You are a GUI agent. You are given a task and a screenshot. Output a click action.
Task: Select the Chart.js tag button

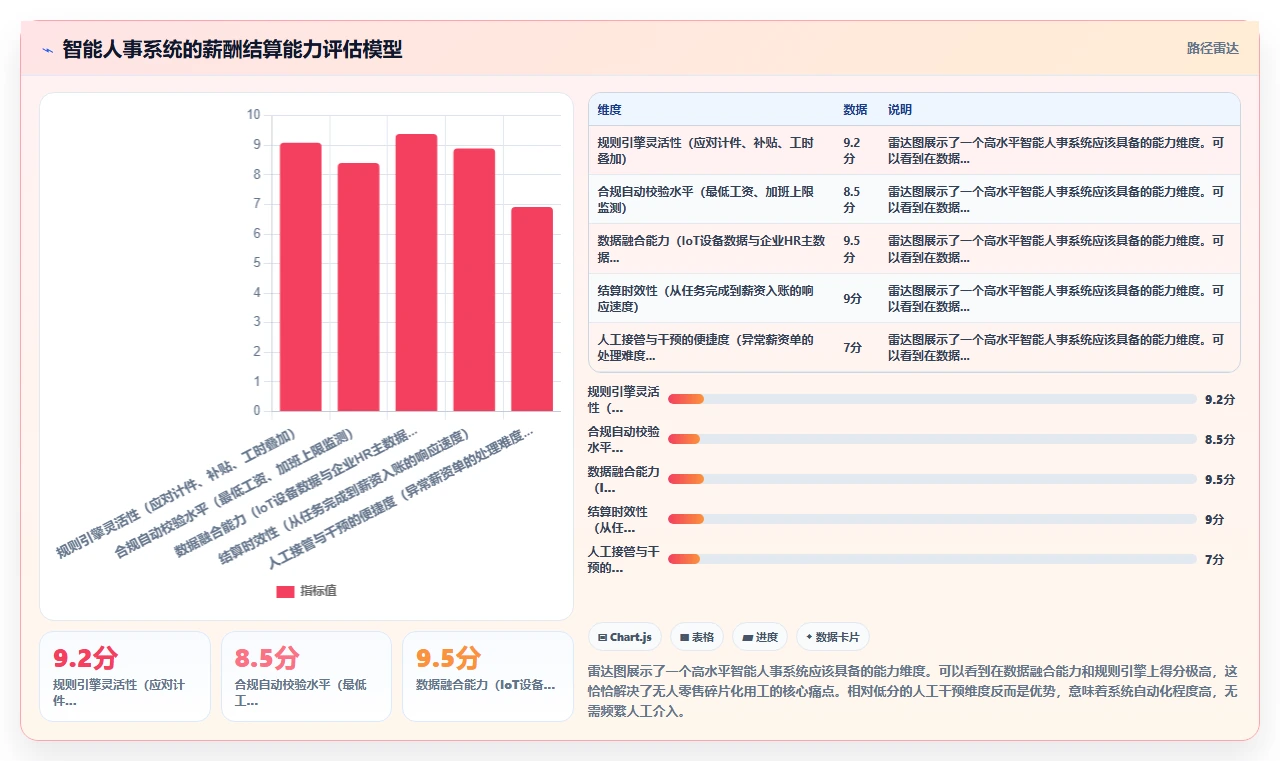(625, 637)
